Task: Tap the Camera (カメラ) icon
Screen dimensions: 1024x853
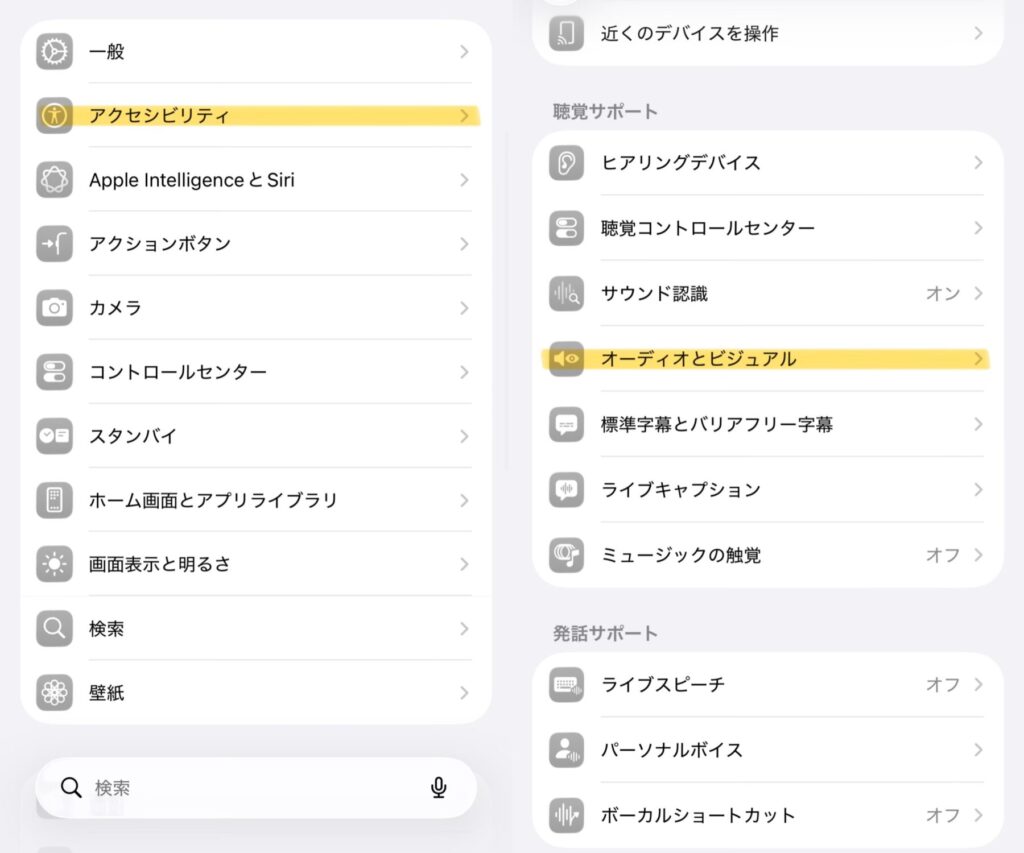Action: tap(54, 308)
